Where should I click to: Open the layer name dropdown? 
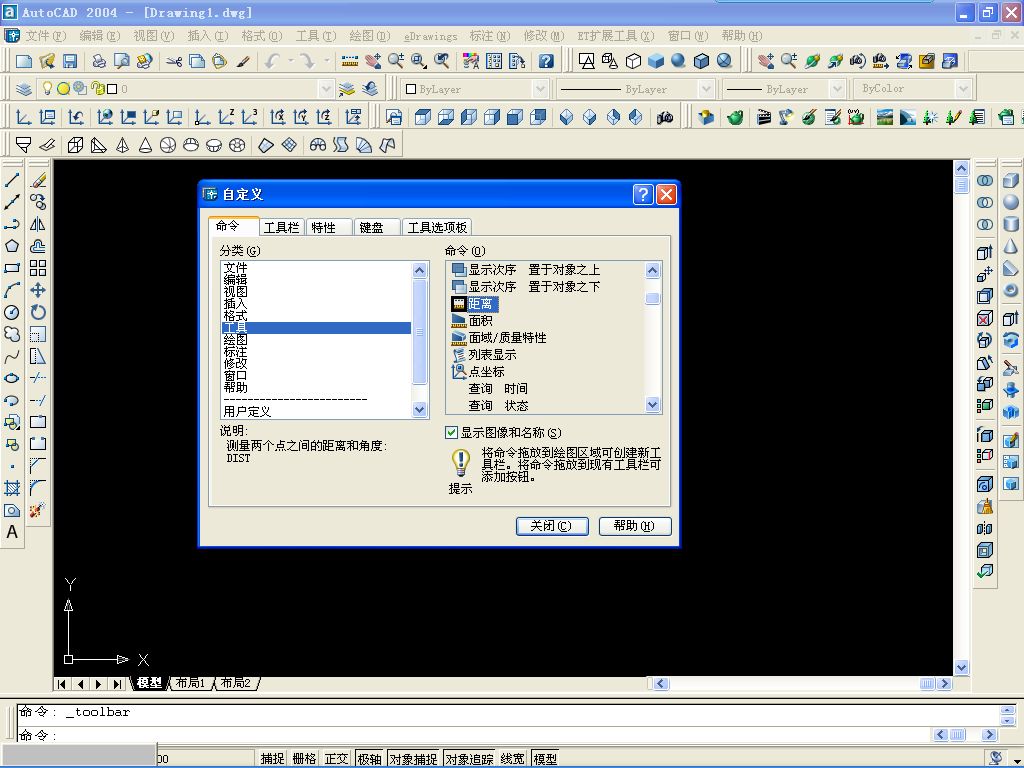point(326,89)
